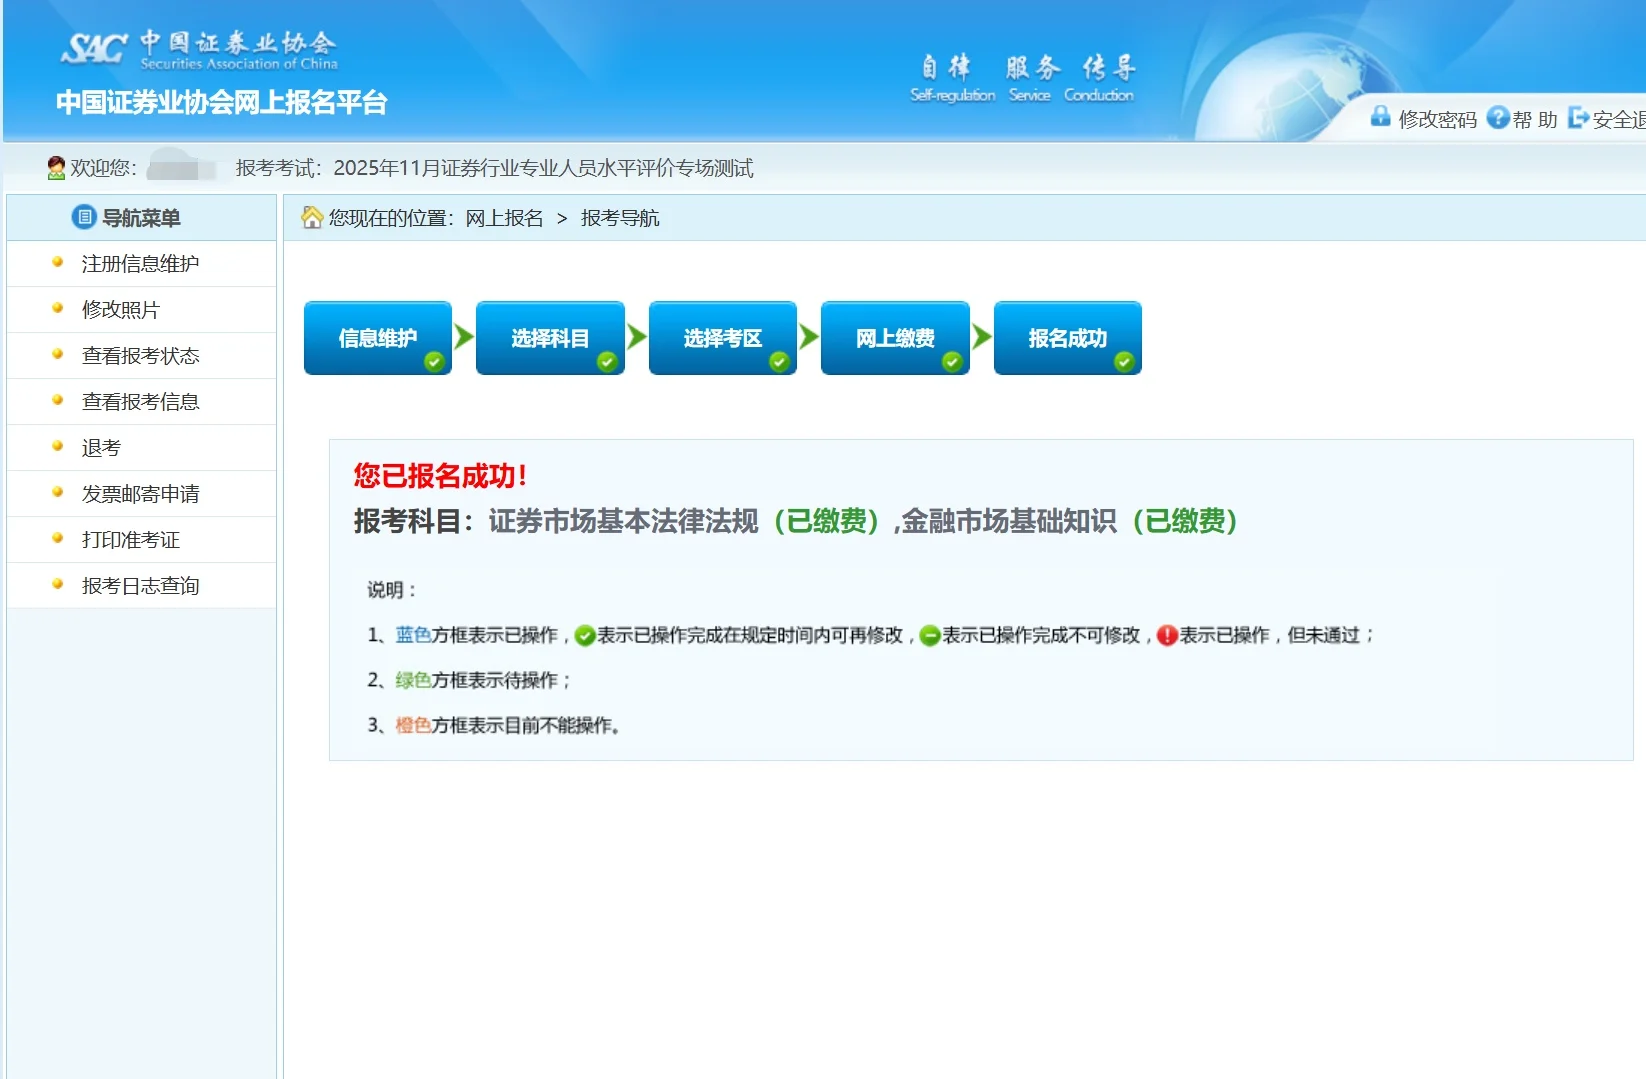Image resolution: width=1646 pixels, height=1079 pixels.
Task: Open help via the 帮助 question icon
Action: pos(1498,118)
